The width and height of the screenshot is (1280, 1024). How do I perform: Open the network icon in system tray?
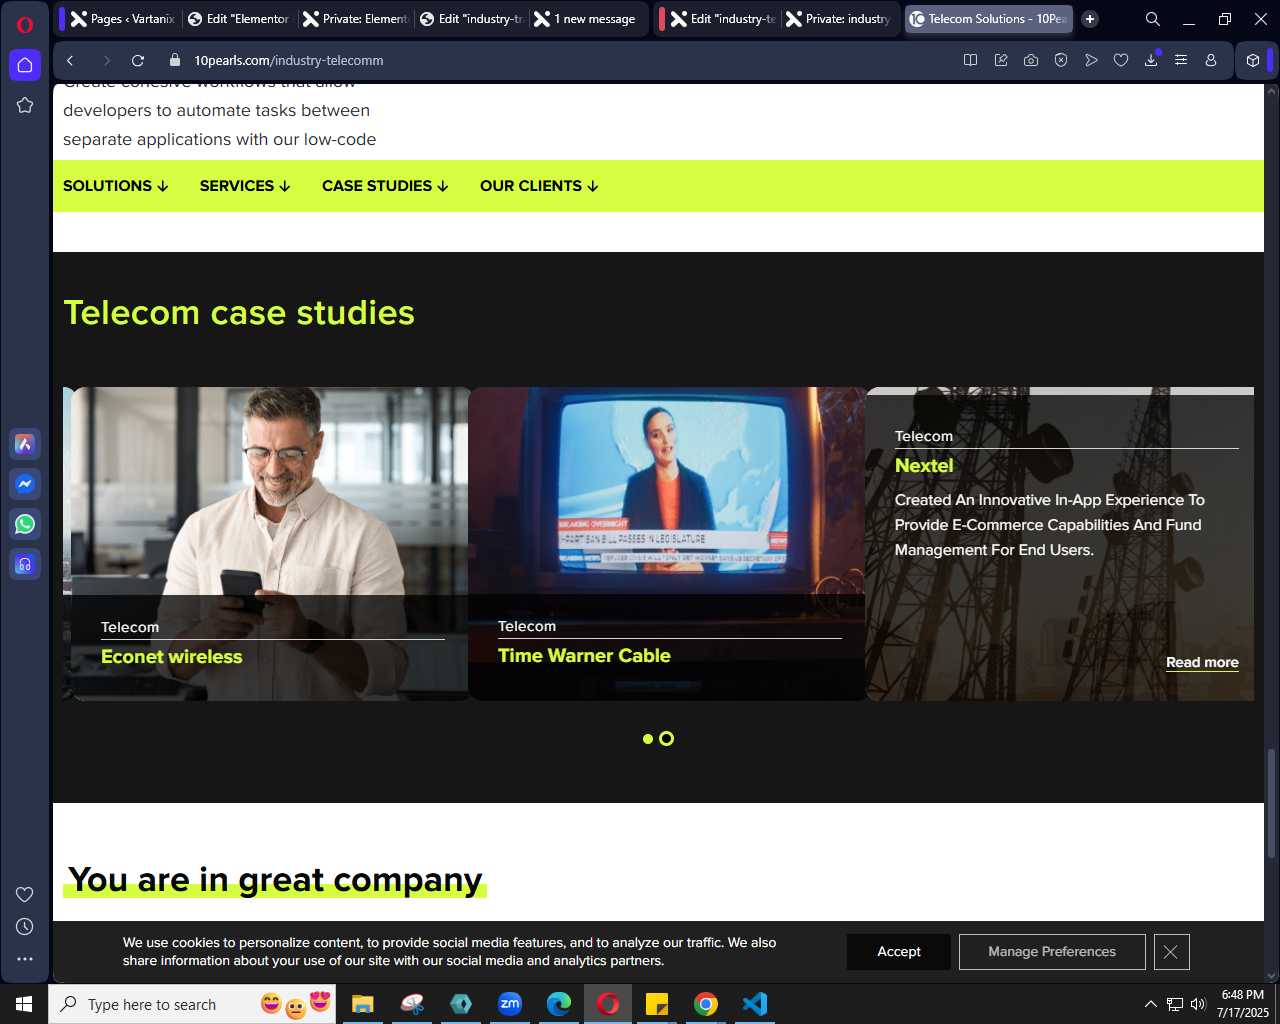pyautogui.click(x=1175, y=1004)
